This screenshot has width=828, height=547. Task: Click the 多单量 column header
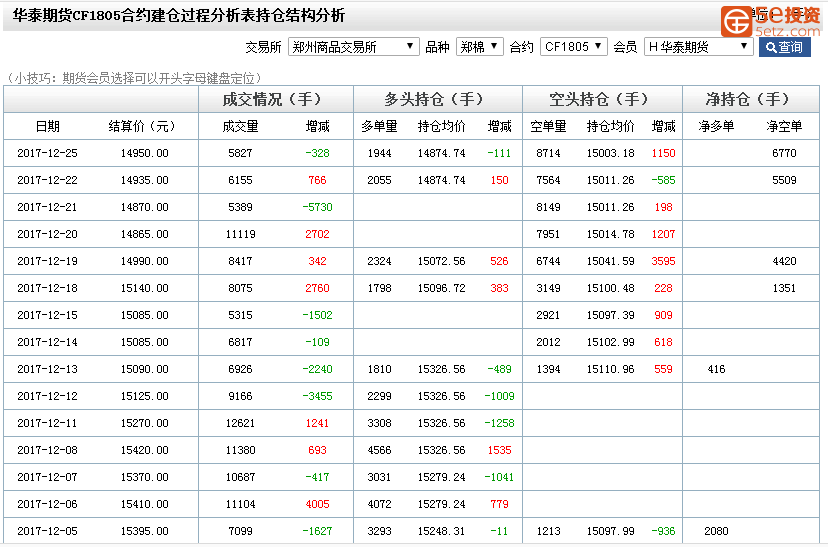[x=379, y=126]
